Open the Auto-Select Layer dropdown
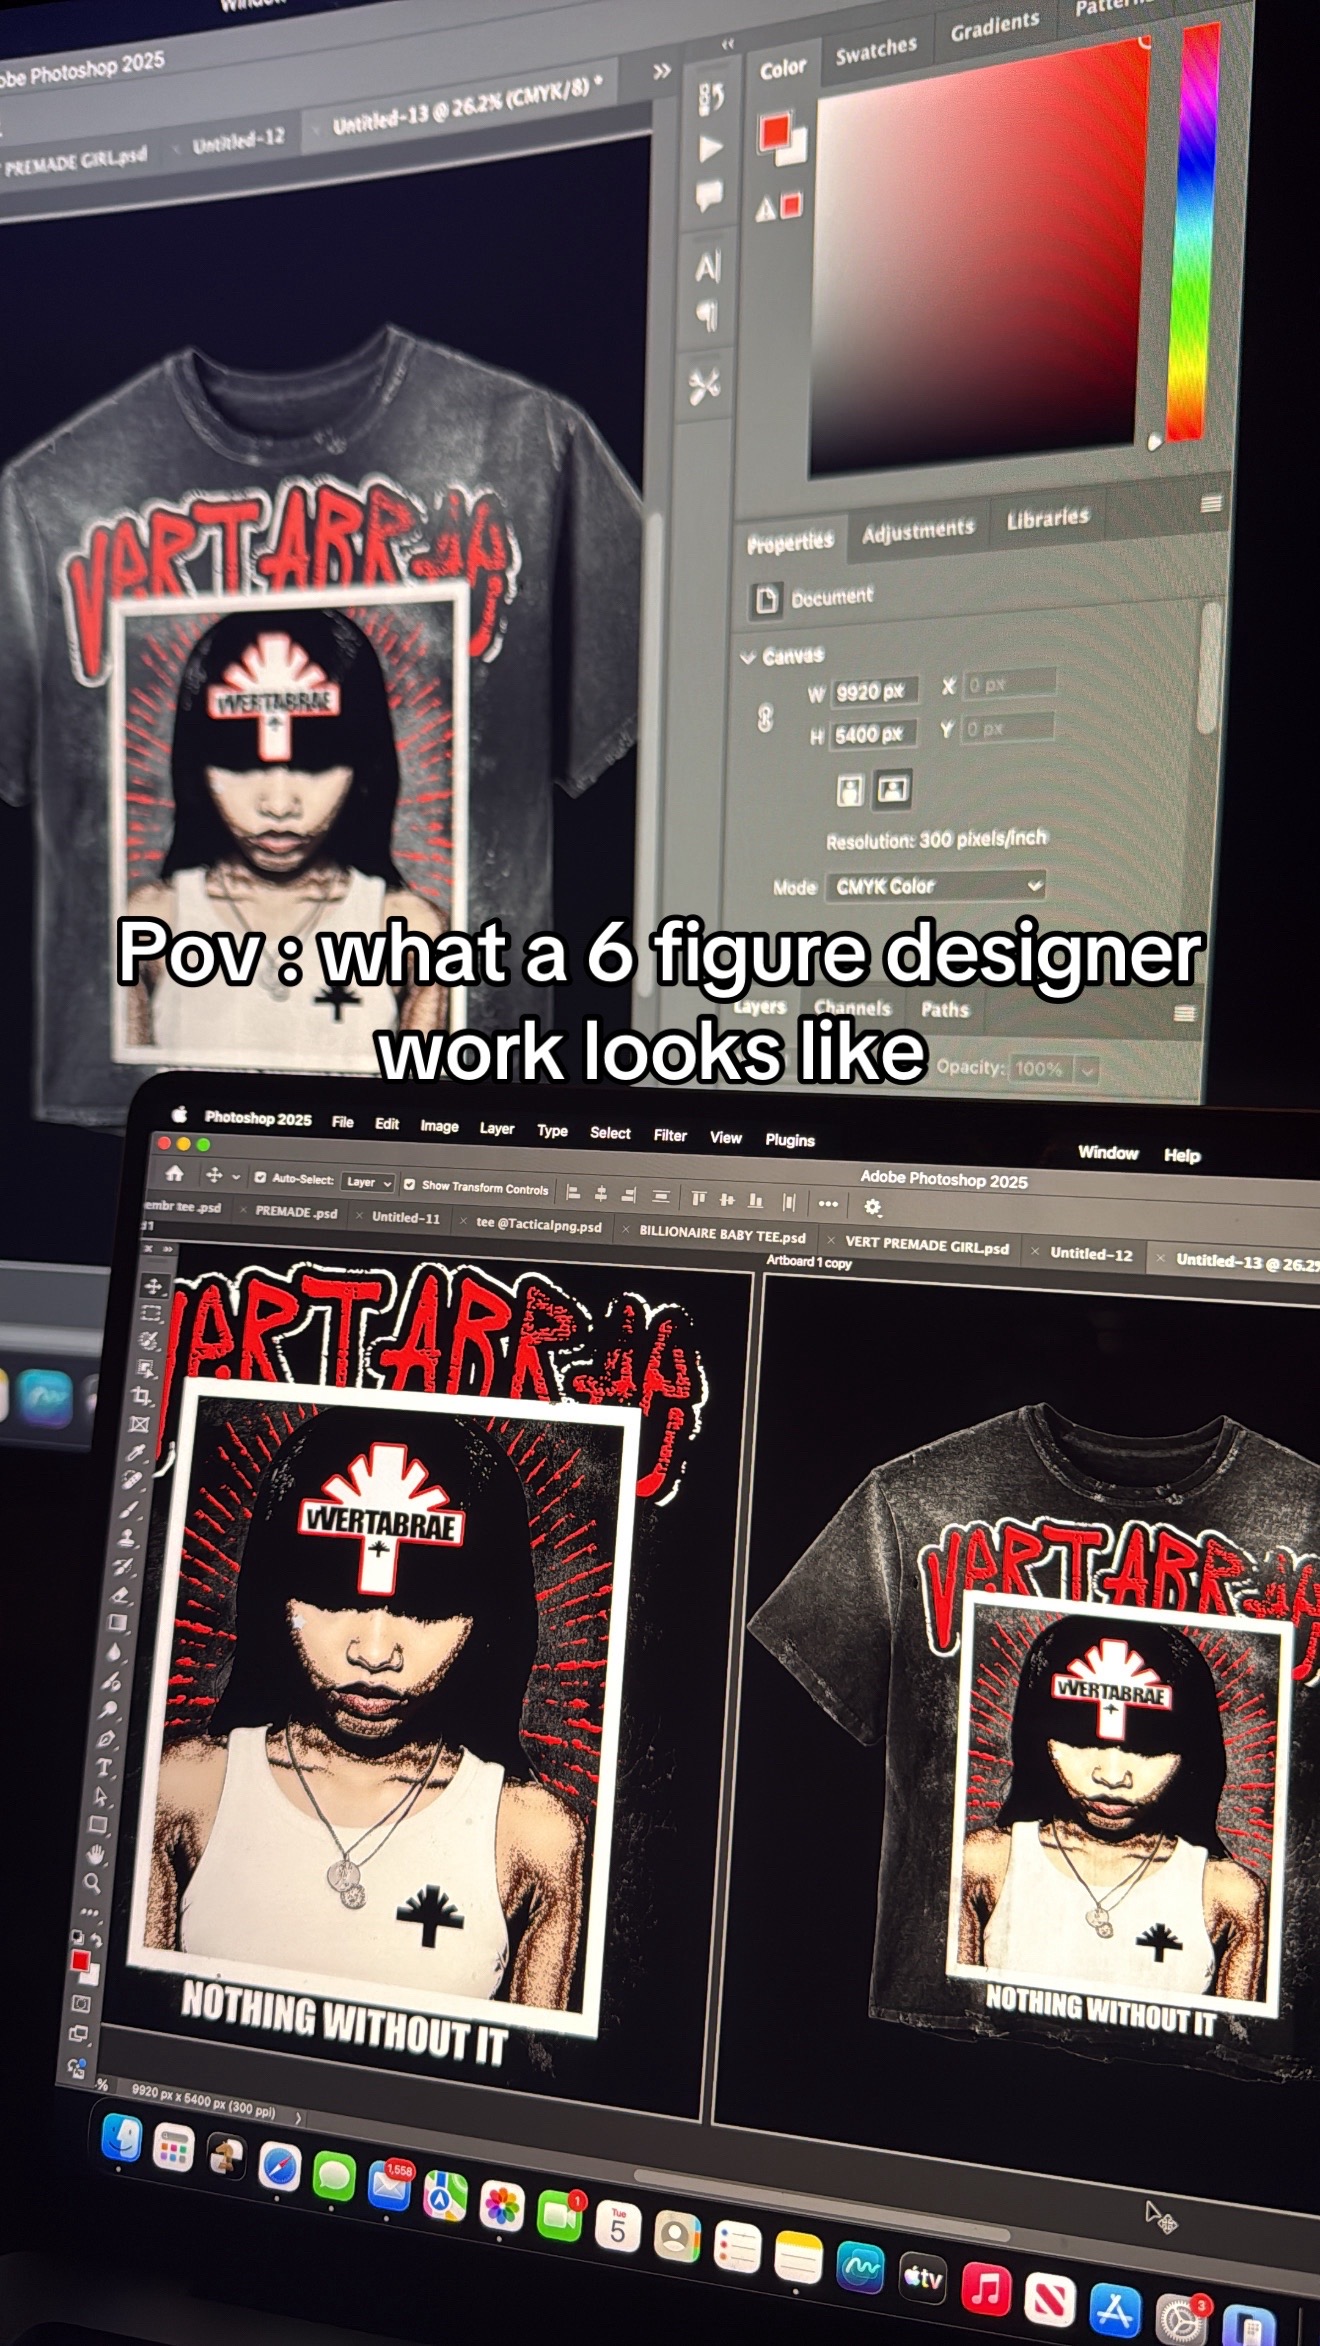Viewport: 1320px width, 2346px height. 369,1182
